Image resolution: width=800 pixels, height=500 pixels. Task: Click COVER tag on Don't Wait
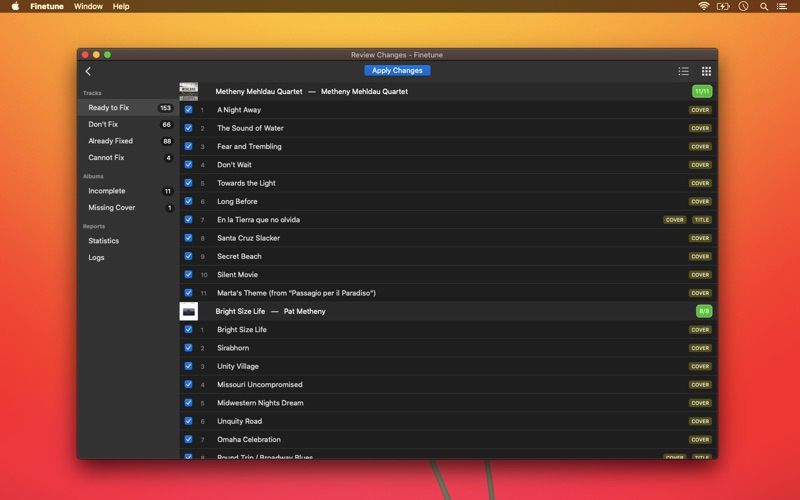700,165
